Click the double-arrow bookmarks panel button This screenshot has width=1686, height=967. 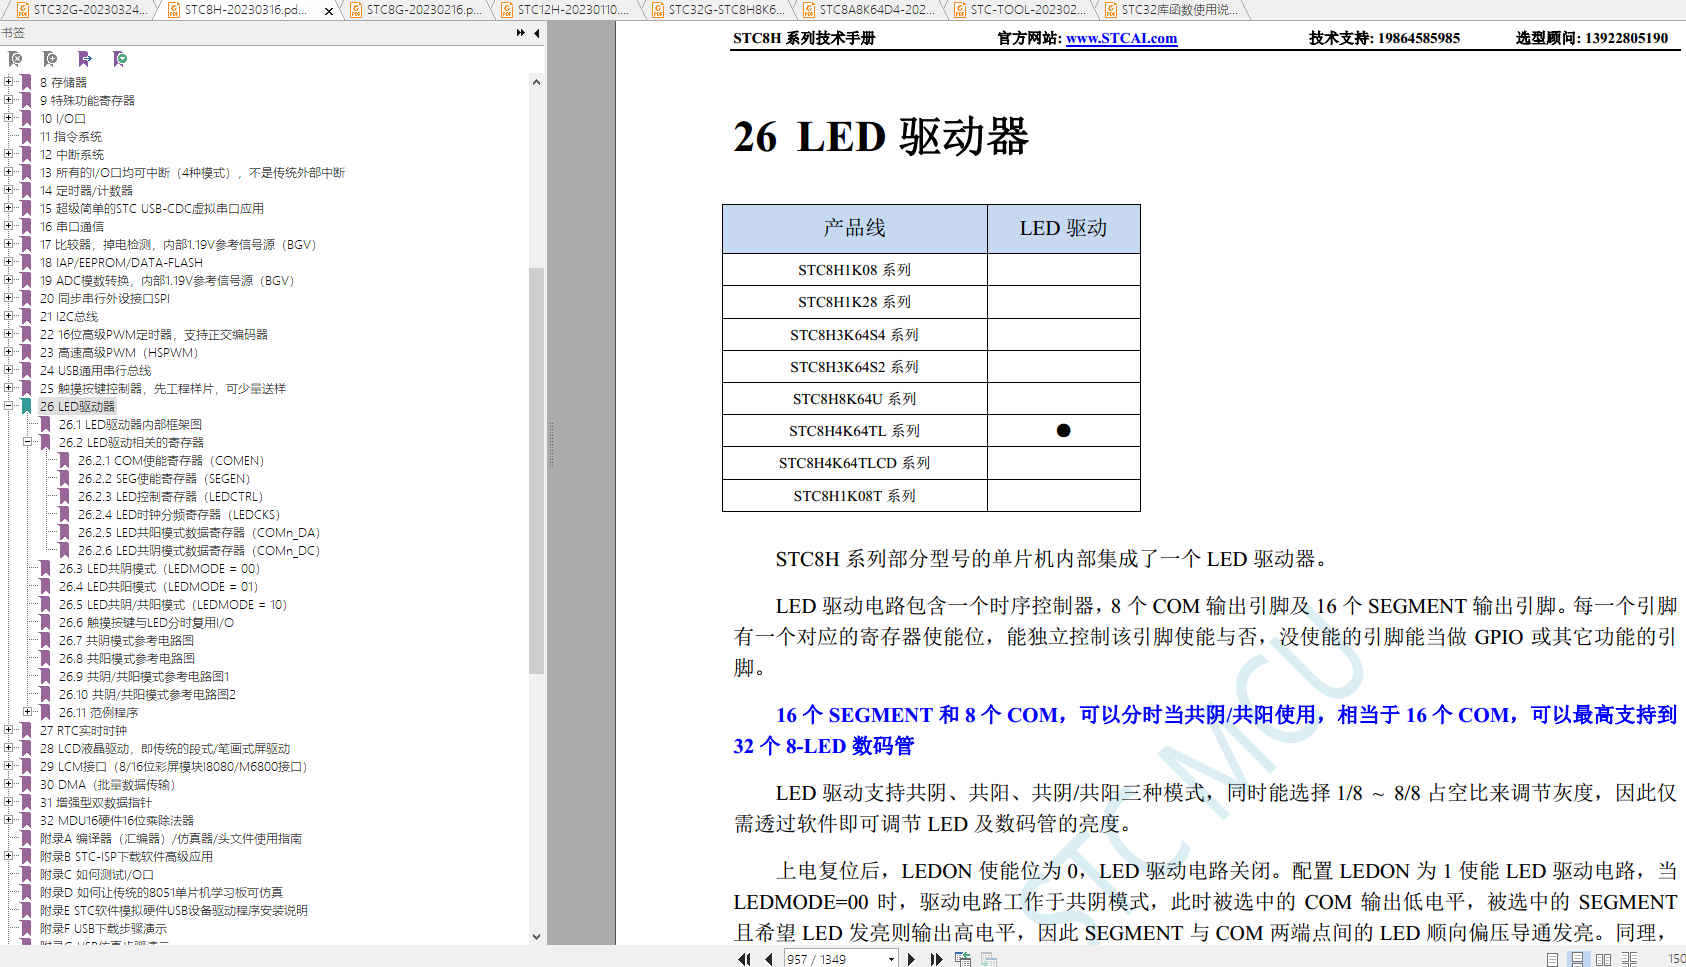click(520, 33)
